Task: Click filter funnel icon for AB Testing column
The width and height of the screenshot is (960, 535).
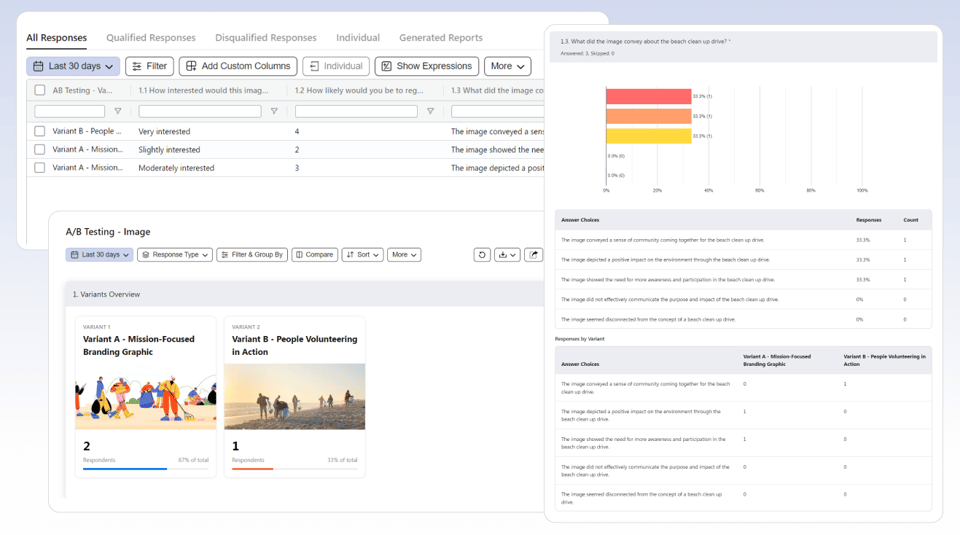Action: pos(118,111)
